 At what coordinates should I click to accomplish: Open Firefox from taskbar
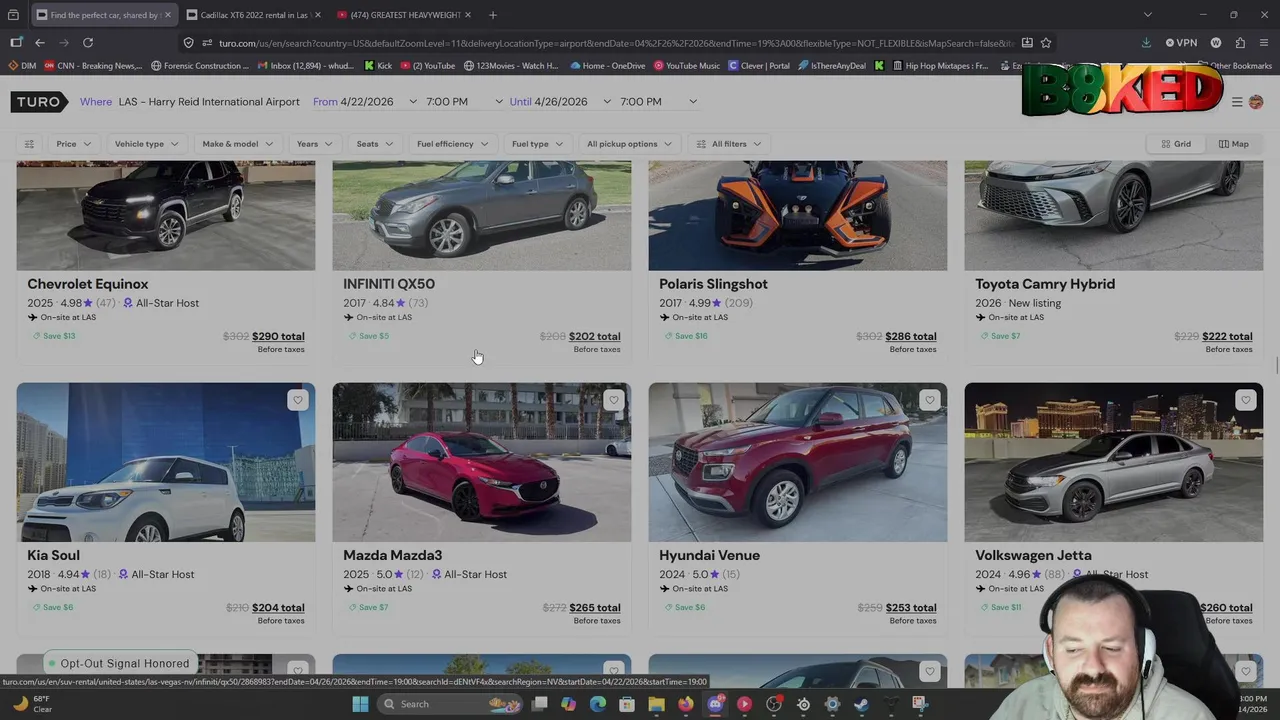click(685, 704)
